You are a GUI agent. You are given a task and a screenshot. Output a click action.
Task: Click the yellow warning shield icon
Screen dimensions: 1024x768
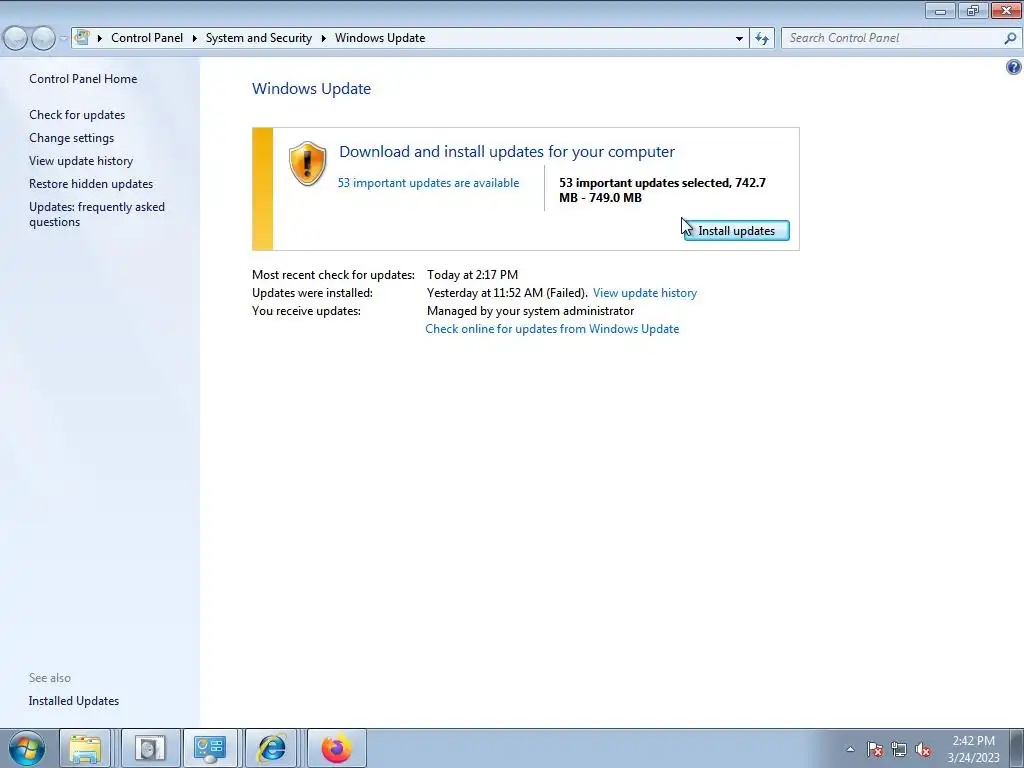[308, 163]
